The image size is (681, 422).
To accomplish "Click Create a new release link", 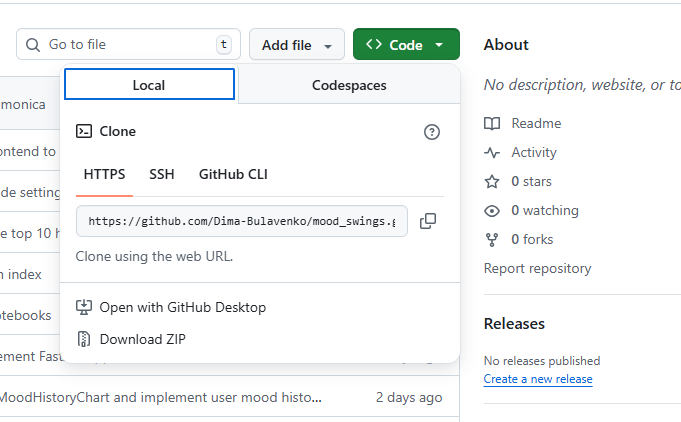I will (x=538, y=379).
